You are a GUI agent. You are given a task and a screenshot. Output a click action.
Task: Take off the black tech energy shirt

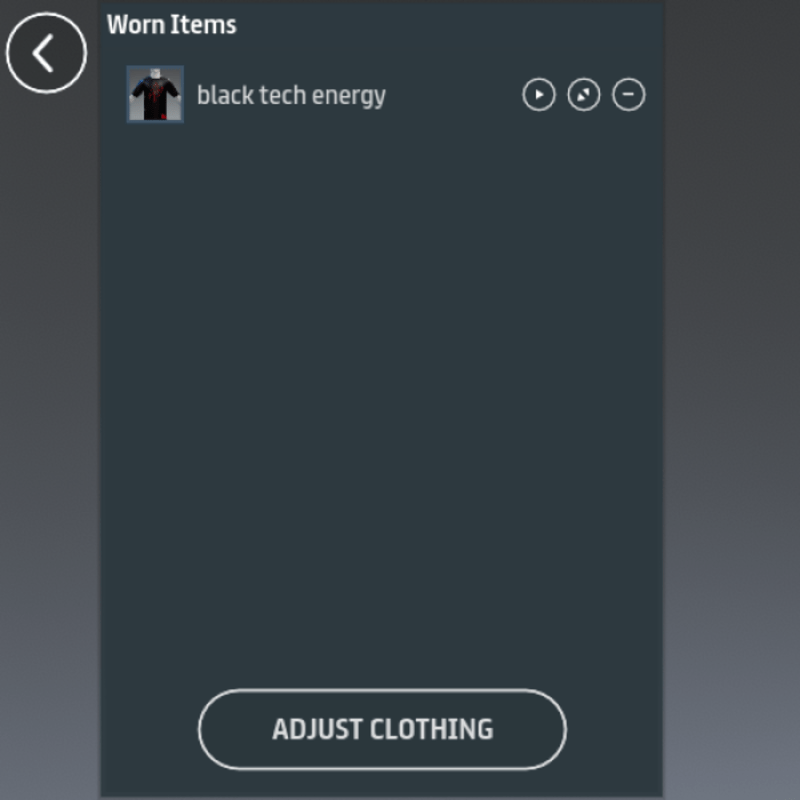(x=629, y=94)
